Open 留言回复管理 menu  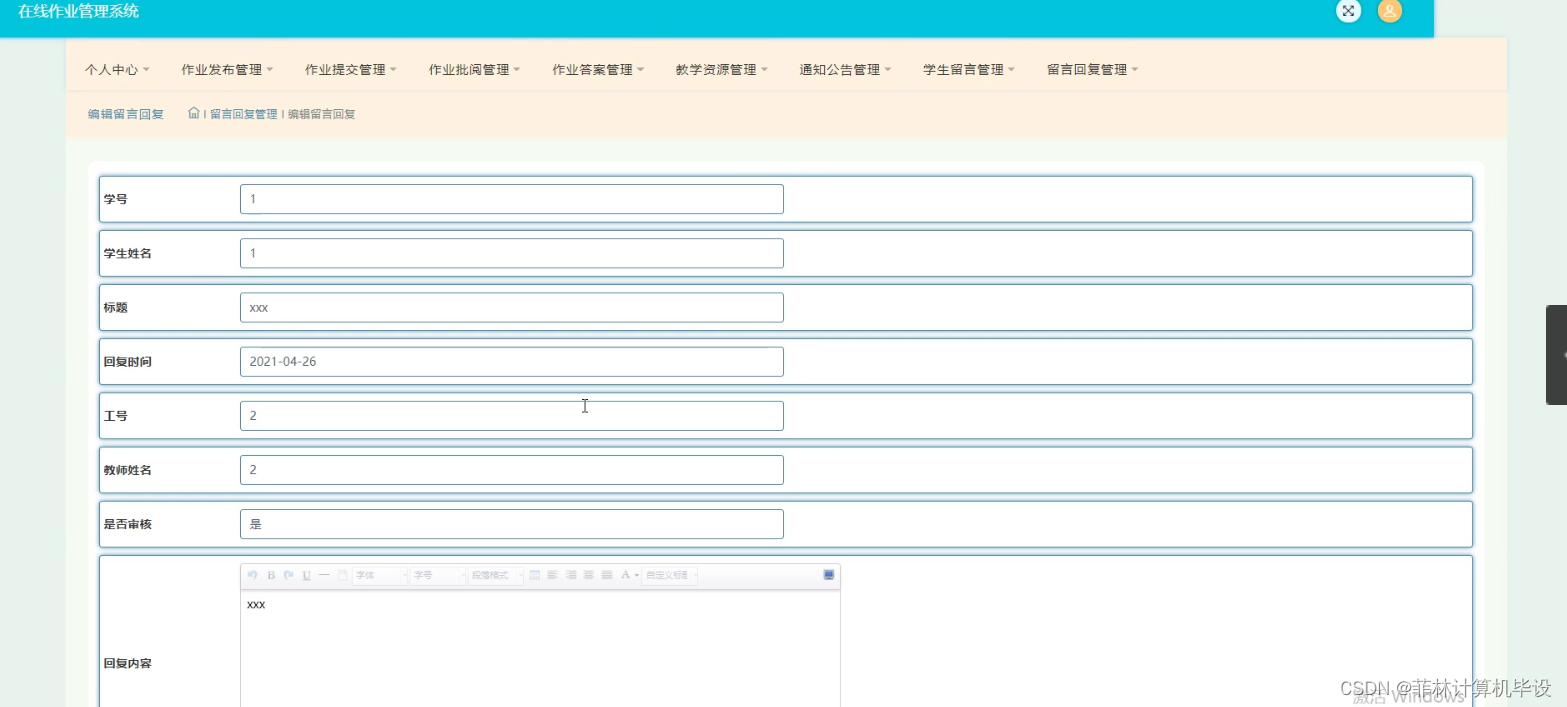point(1093,70)
